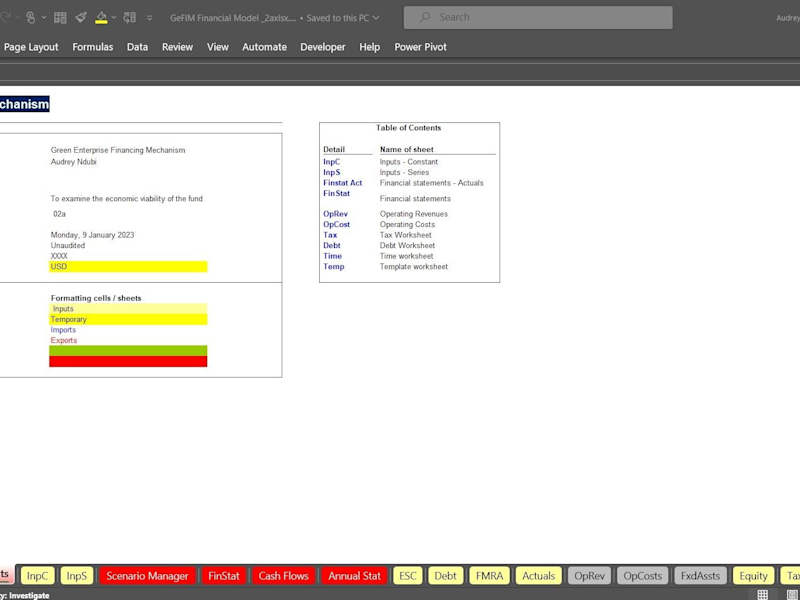Click the table grid icon in quick access toolbar
The height and width of the screenshot is (600, 800).
pyautogui.click(x=60, y=18)
